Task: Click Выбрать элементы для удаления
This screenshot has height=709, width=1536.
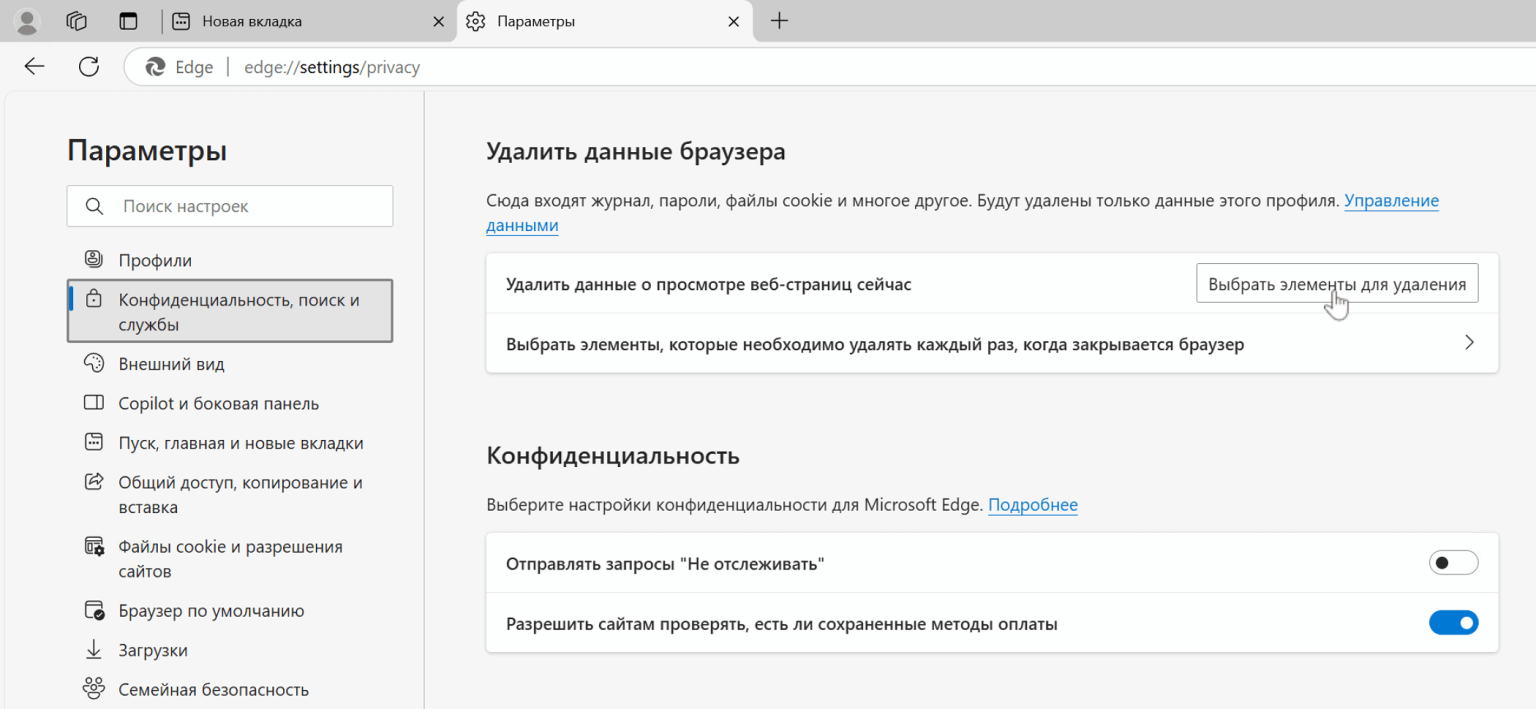Action: pos(1337,283)
